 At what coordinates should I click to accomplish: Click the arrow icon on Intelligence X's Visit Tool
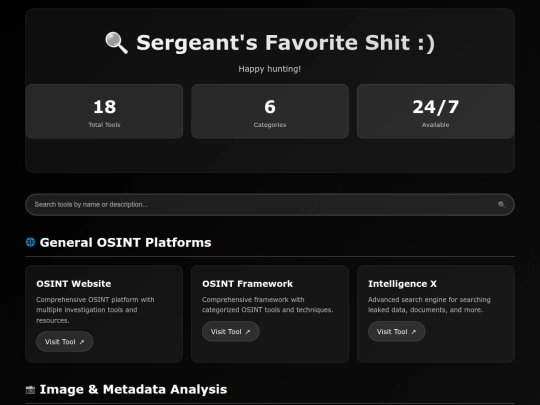point(413,332)
